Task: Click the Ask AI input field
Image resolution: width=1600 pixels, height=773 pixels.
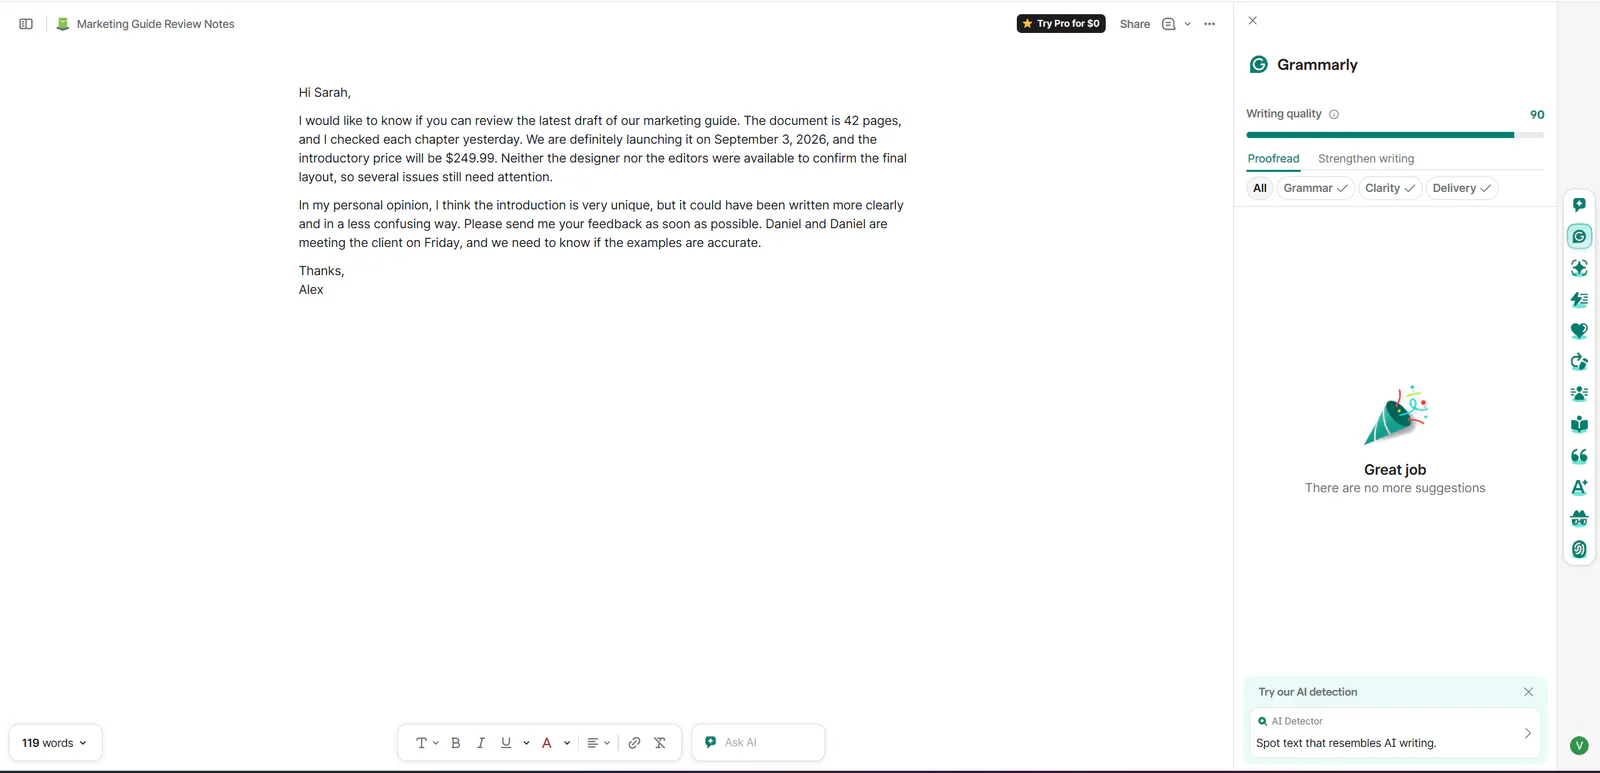Action: click(x=758, y=743)
